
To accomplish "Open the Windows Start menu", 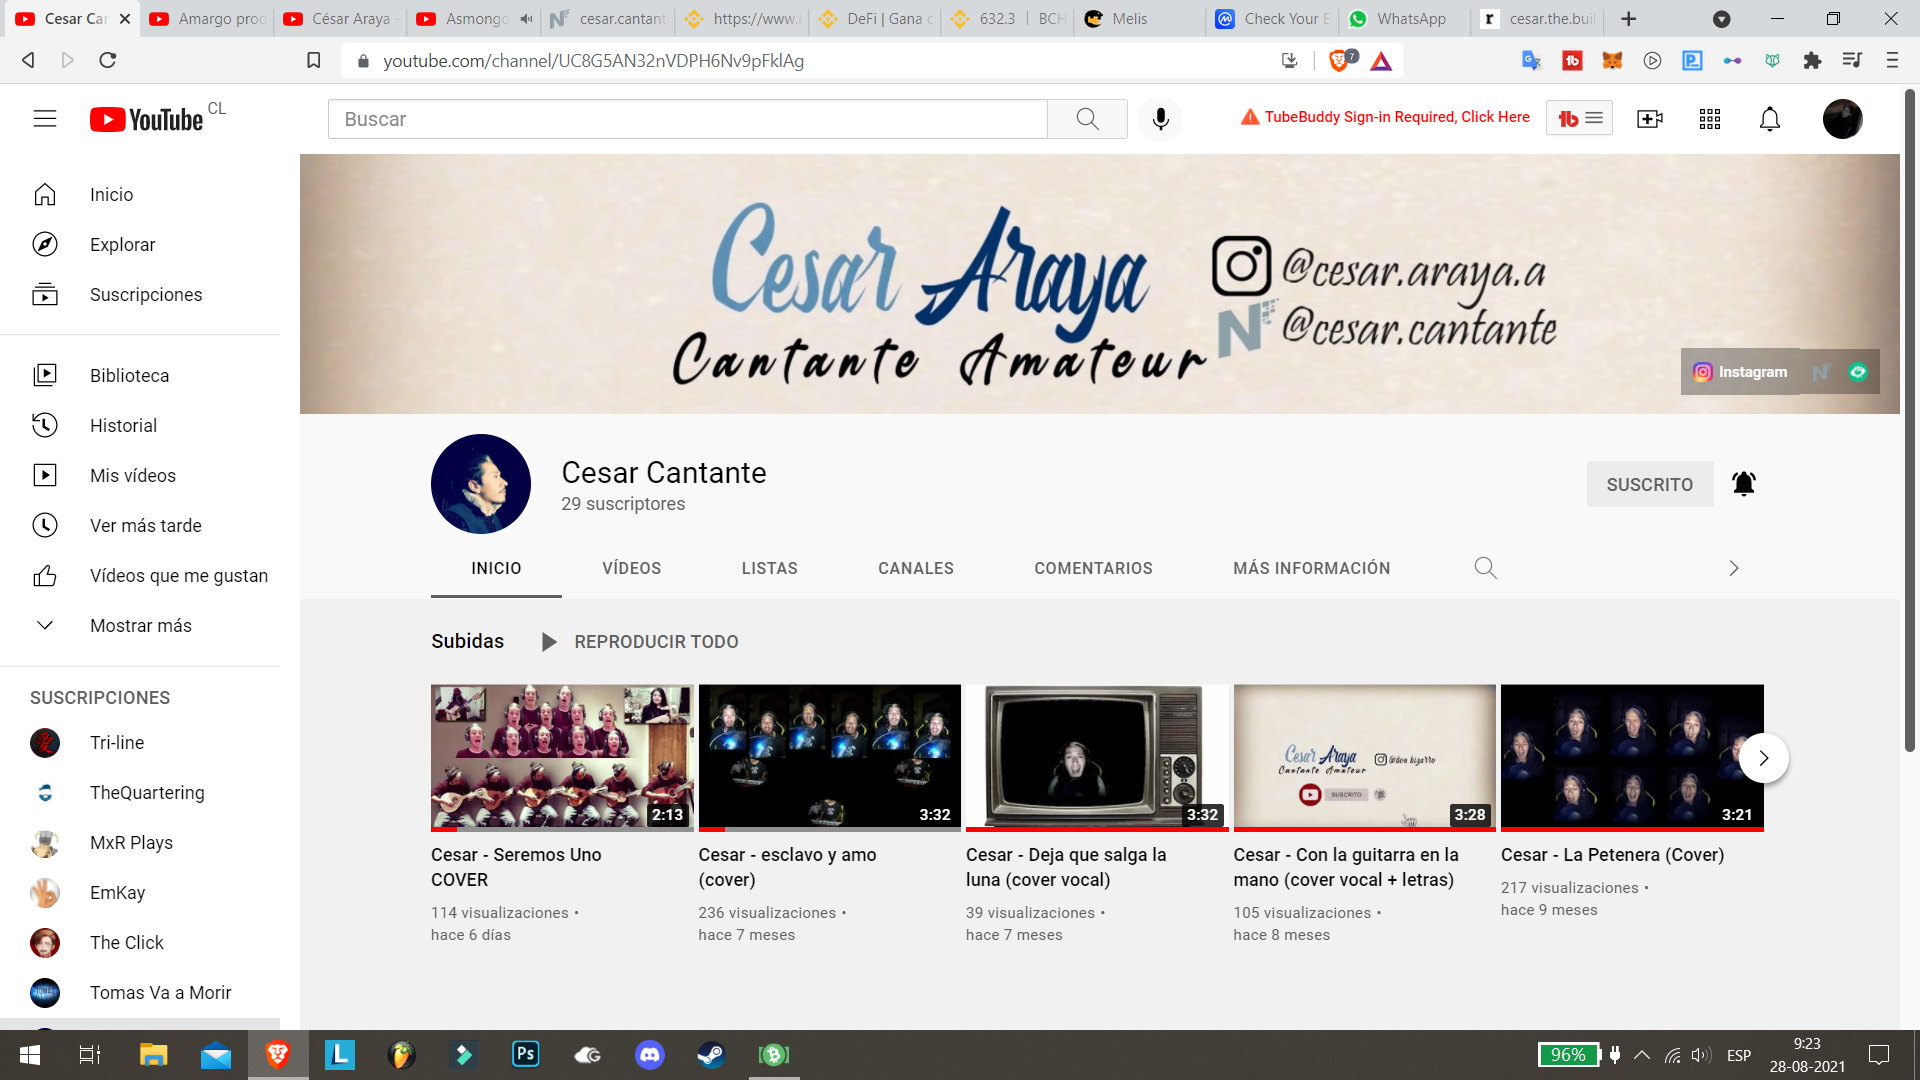I will pos(30,1055).
